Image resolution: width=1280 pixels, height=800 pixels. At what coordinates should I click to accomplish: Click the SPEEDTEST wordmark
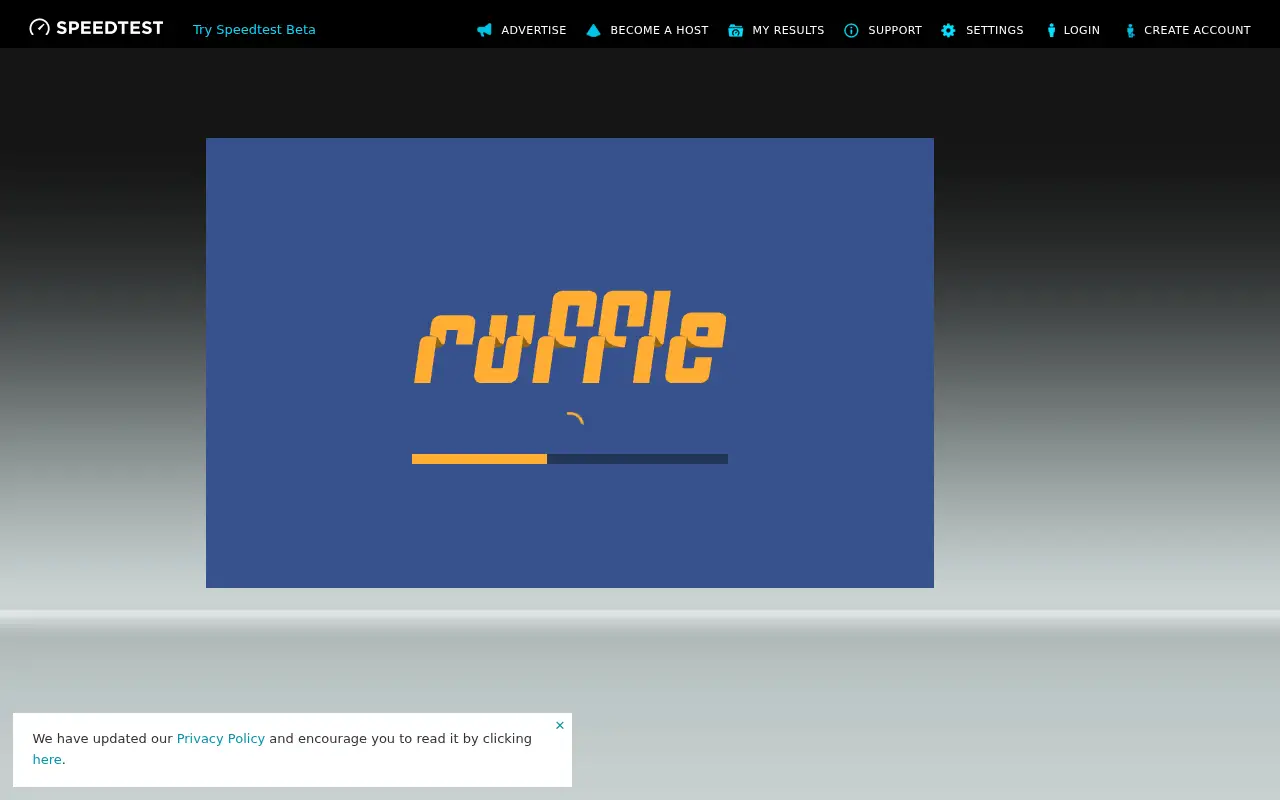coord(109,28)
